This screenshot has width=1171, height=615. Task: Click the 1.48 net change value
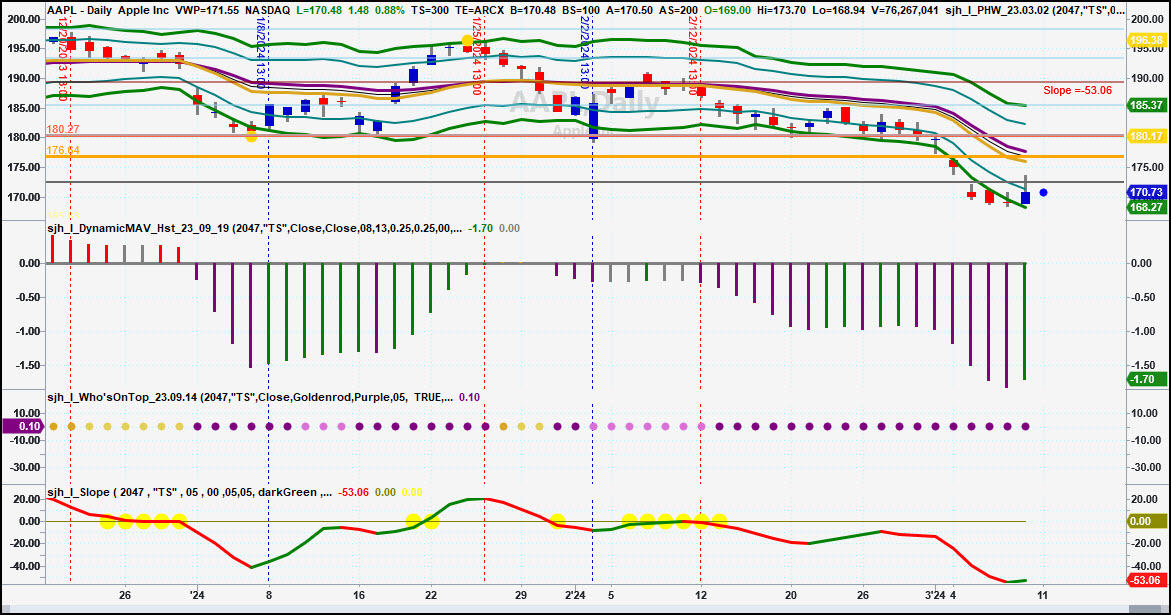pyautogui.click(x=359, y=10)
